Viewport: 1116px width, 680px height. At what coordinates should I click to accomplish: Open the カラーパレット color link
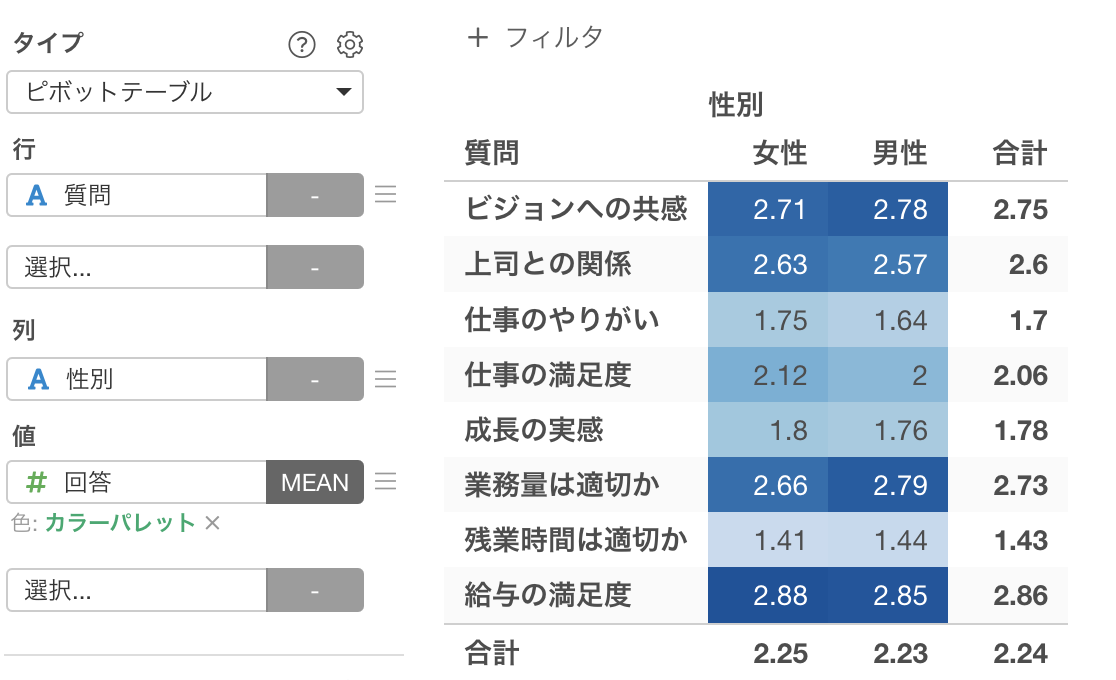click(120, 523)
